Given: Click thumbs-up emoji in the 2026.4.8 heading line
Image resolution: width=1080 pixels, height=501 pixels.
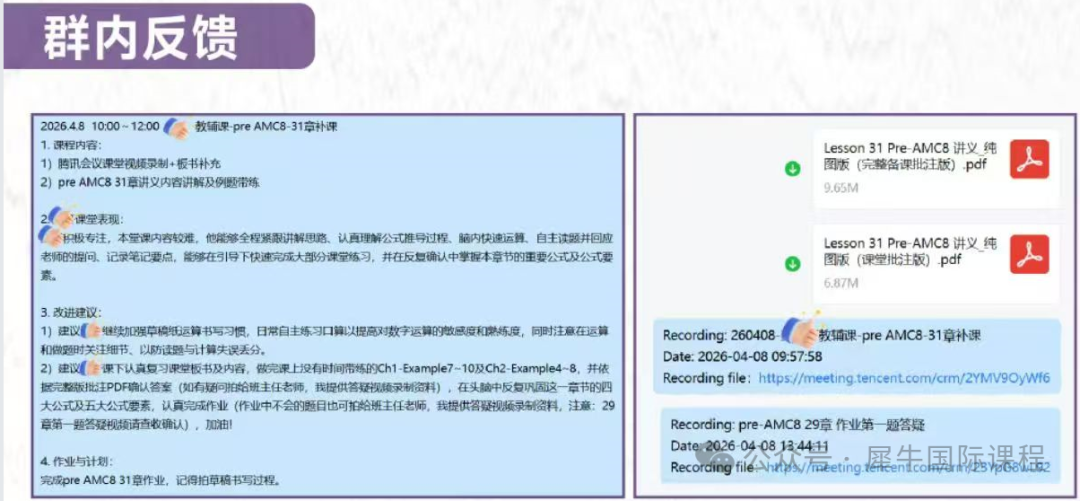Looking at the screenshot, I should (x=177, y=127).
